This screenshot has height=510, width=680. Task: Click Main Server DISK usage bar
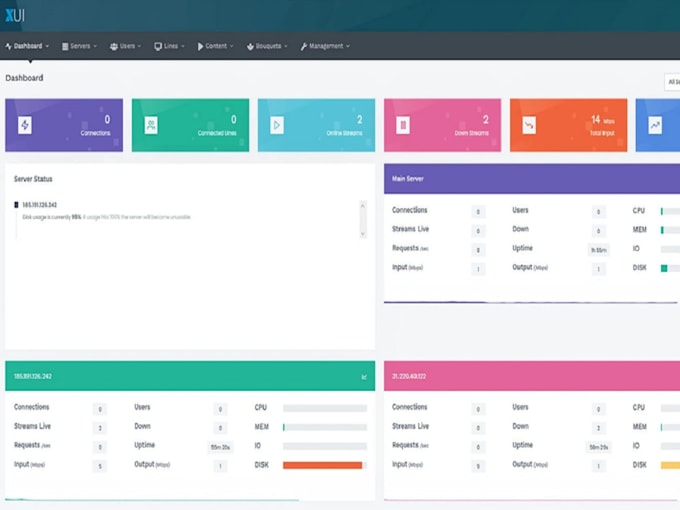(x=670, y=268)
